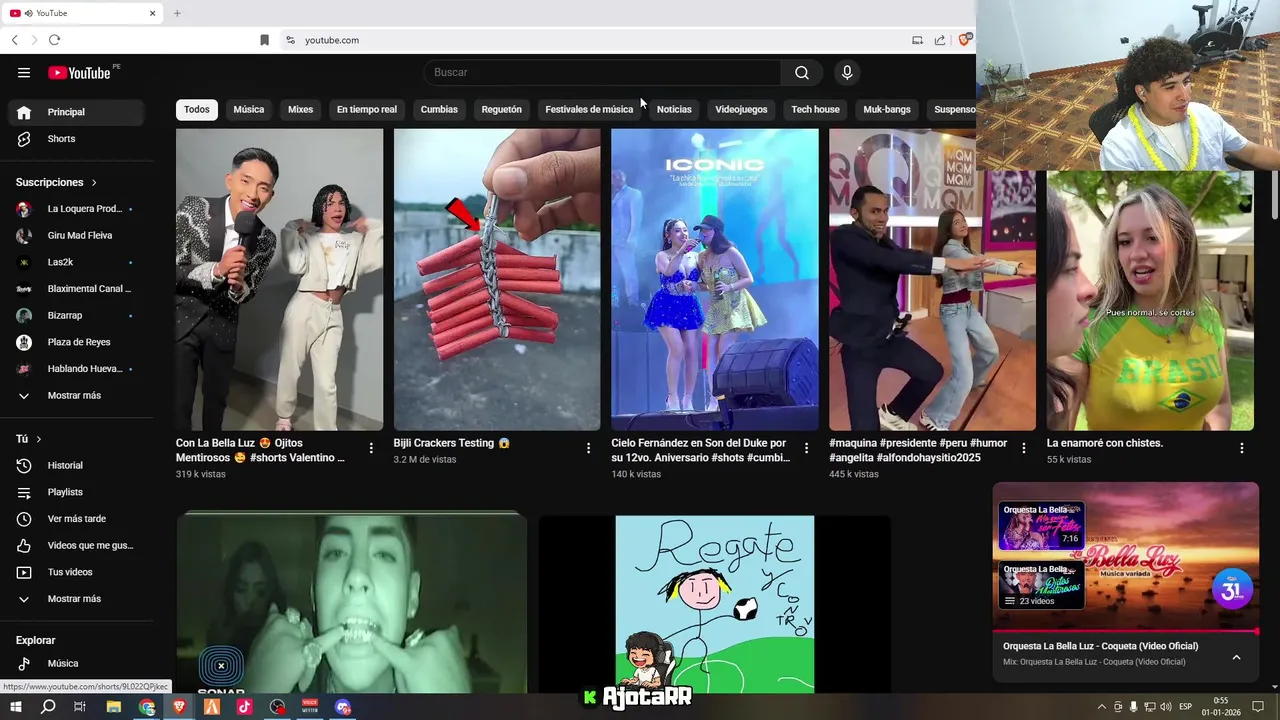Open the Suscripciones section chevron
Image resolution: width=1280 pixels, height=720 pixels.
(95, 182)
